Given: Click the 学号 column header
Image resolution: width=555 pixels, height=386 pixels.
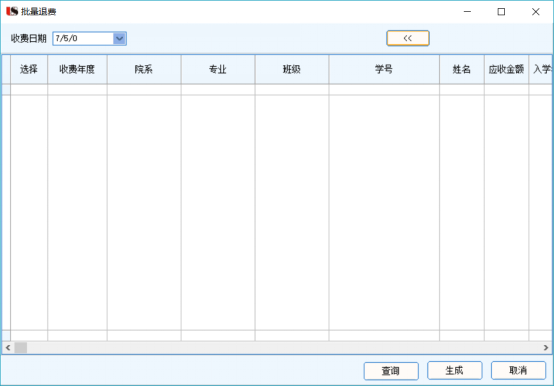Looking at the screenshot, I should [x=384, y=69].
